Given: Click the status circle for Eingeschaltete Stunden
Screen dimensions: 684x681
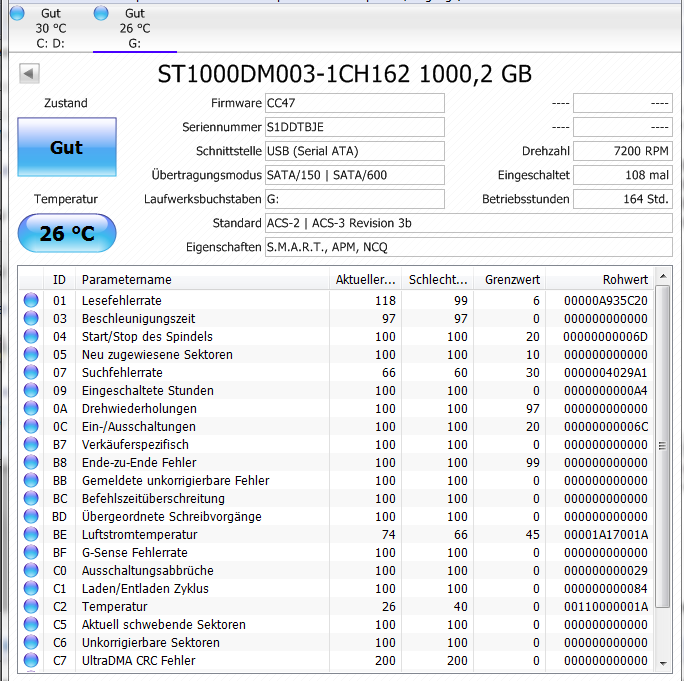Looking at the screenshot, I should pos(31,390).
